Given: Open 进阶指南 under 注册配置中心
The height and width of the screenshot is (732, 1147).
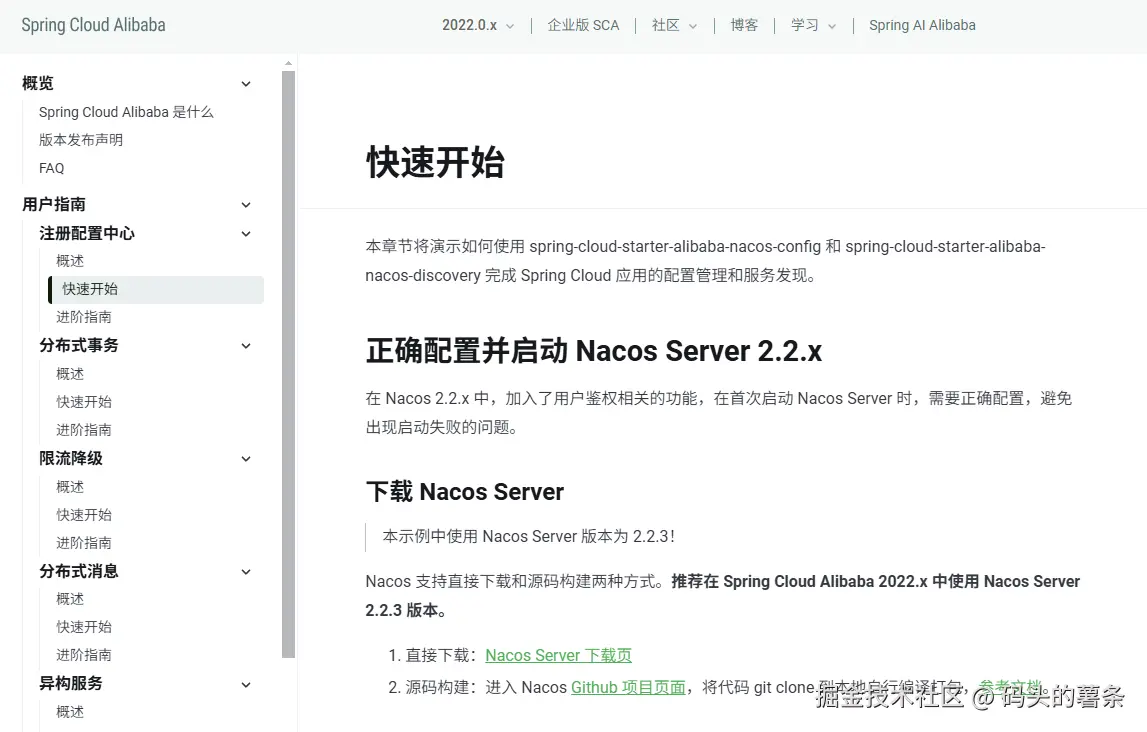Looking at the screenshot, I should (84, 317).
